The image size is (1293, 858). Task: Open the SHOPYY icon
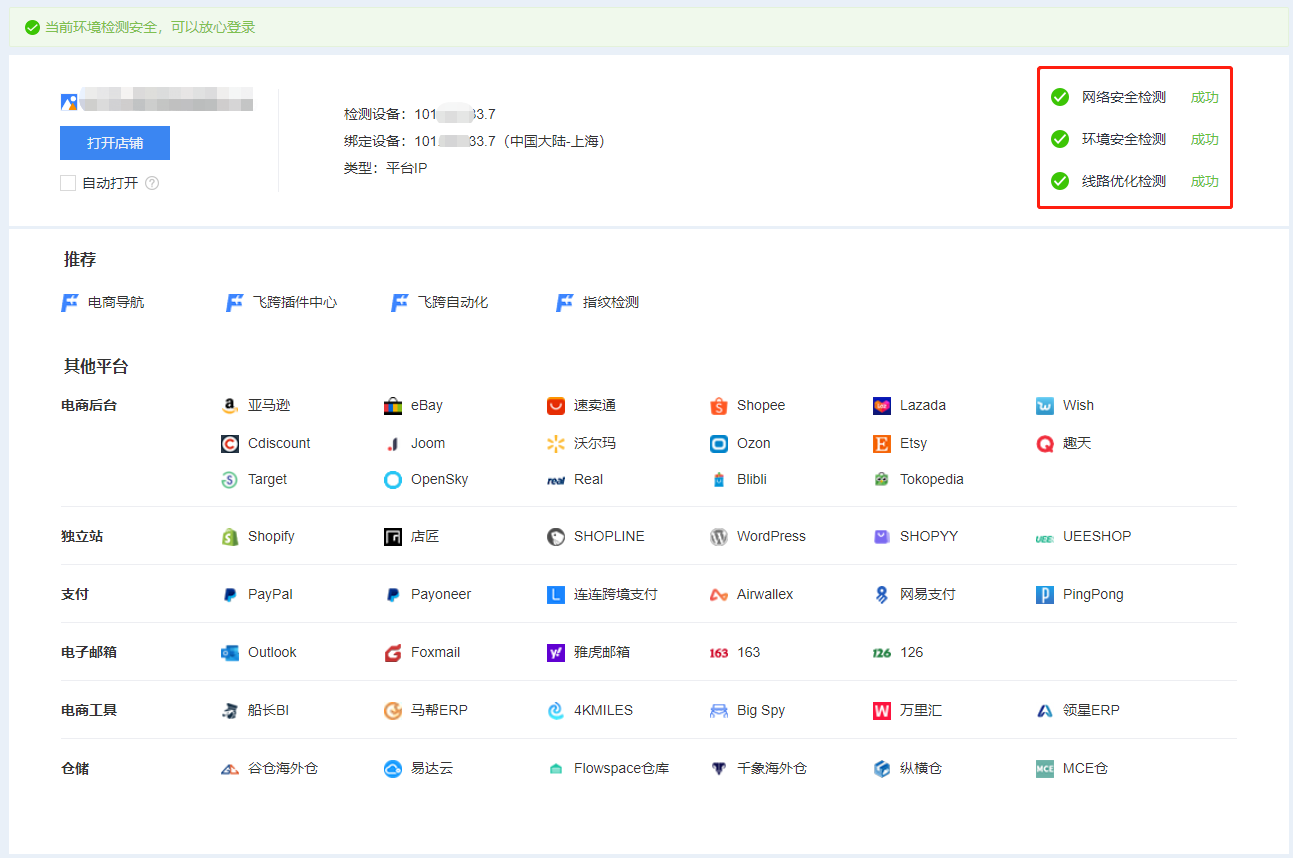coord(882,536)
